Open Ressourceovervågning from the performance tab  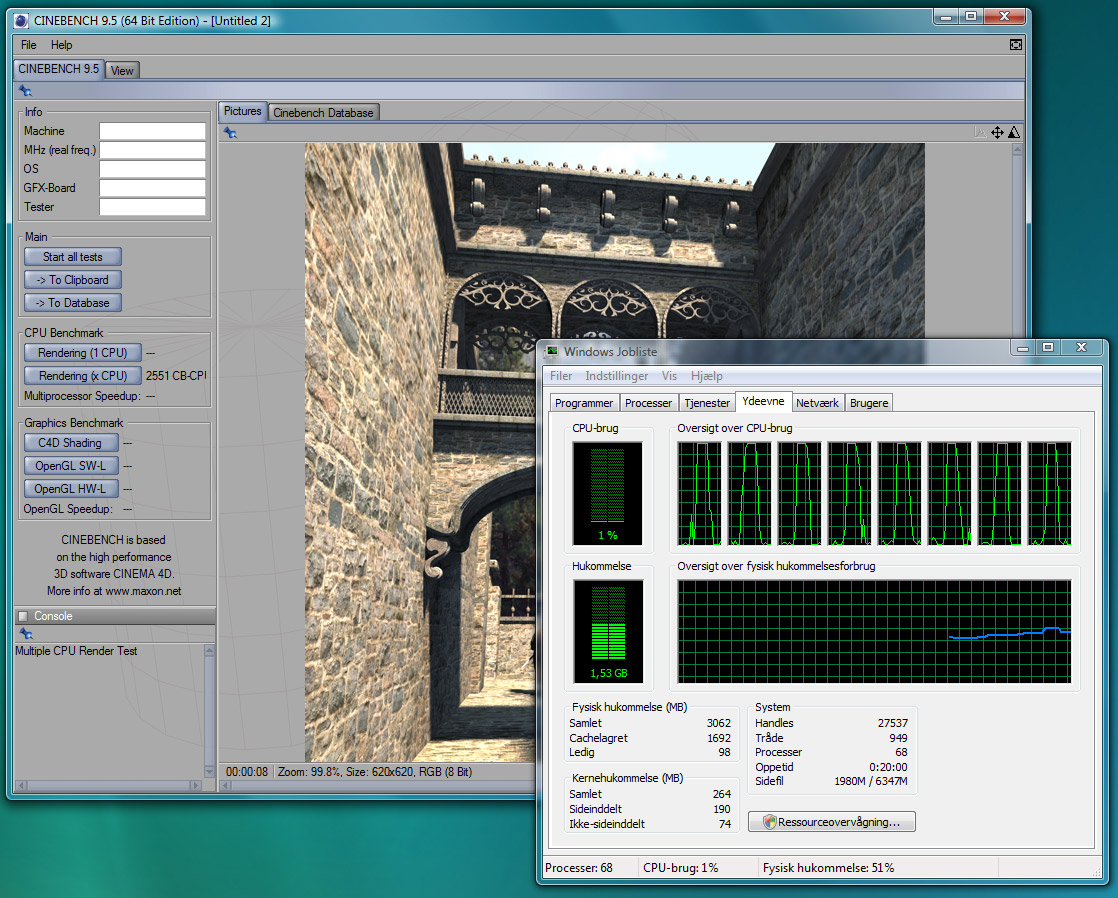(x=831, y=822)
